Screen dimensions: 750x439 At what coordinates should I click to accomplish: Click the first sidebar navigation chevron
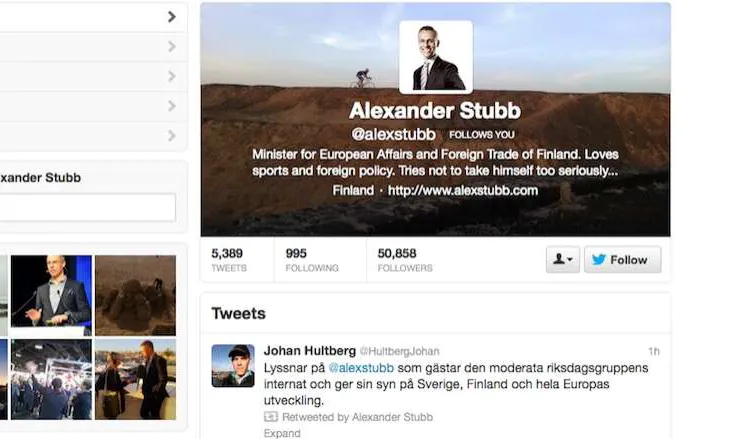pyautogui.click(x=172, y=17)
